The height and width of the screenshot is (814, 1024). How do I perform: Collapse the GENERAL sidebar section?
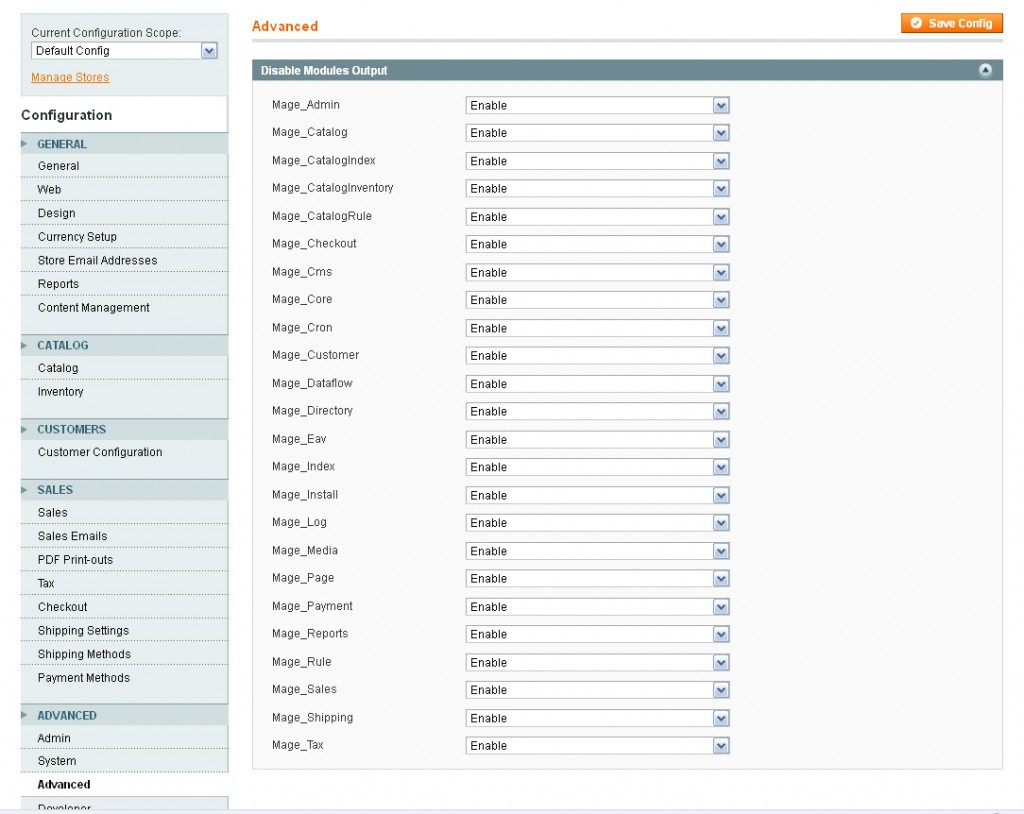[124, 144]
